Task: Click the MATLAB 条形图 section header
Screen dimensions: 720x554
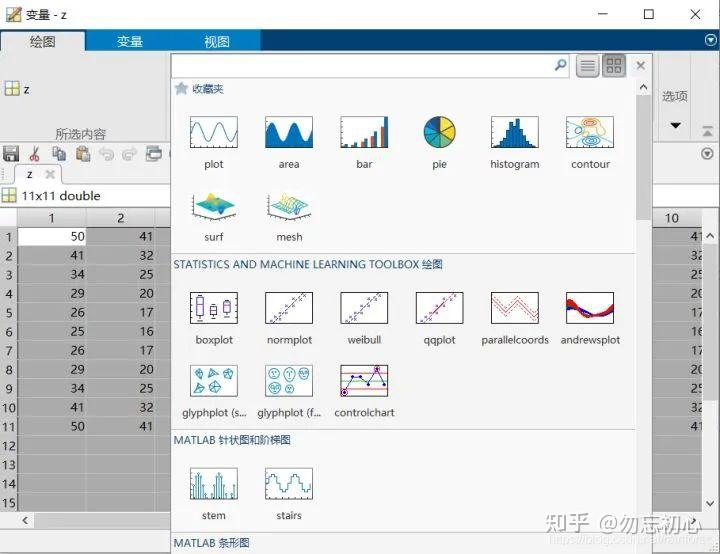Action: 211,543
